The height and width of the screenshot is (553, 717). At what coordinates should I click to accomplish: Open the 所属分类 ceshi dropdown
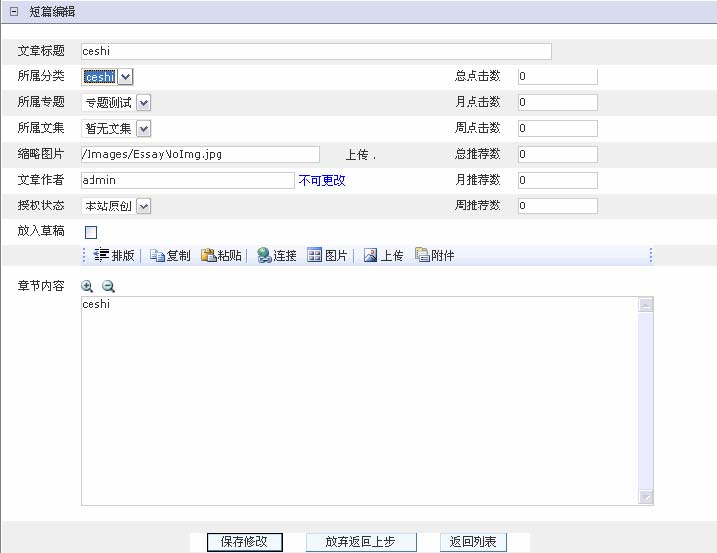pos(107,76)
